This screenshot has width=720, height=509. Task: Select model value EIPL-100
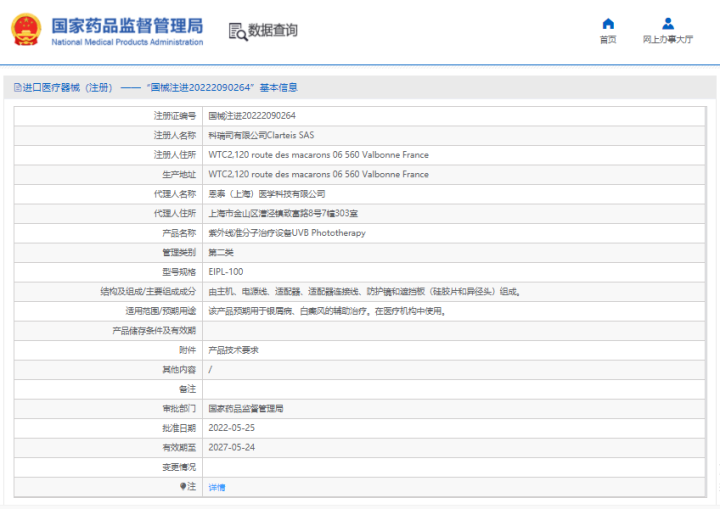pyautogui.click(x=226, y=271)
